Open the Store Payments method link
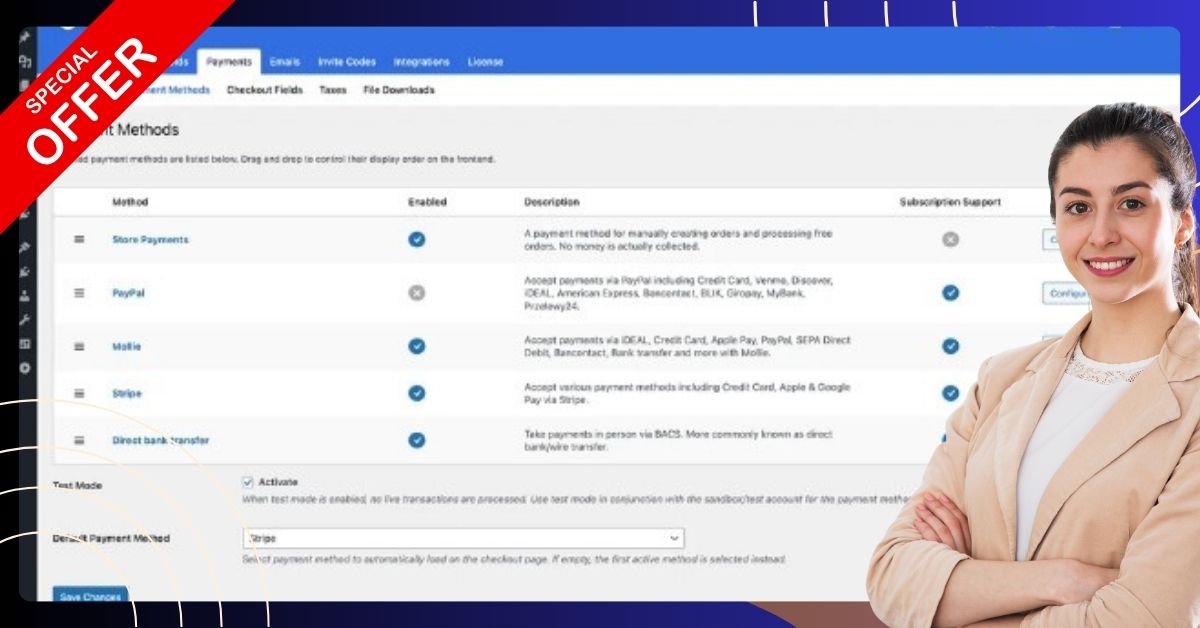The width and height of the screenshot is (1200, 628). tap(150, 240)
